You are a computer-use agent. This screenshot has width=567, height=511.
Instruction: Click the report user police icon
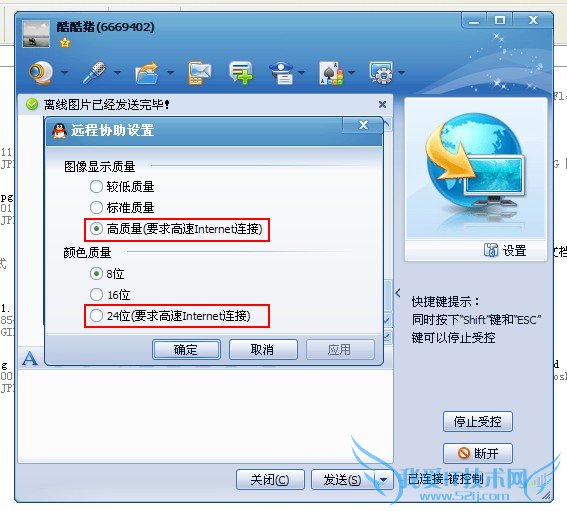pos(282,73)
